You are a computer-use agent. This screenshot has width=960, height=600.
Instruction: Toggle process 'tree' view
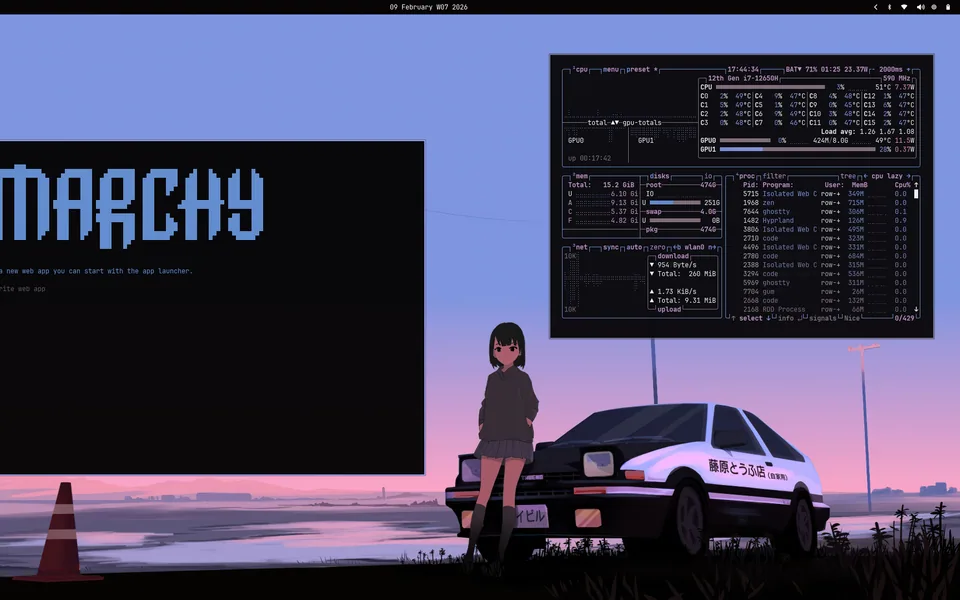click(848, 176)
